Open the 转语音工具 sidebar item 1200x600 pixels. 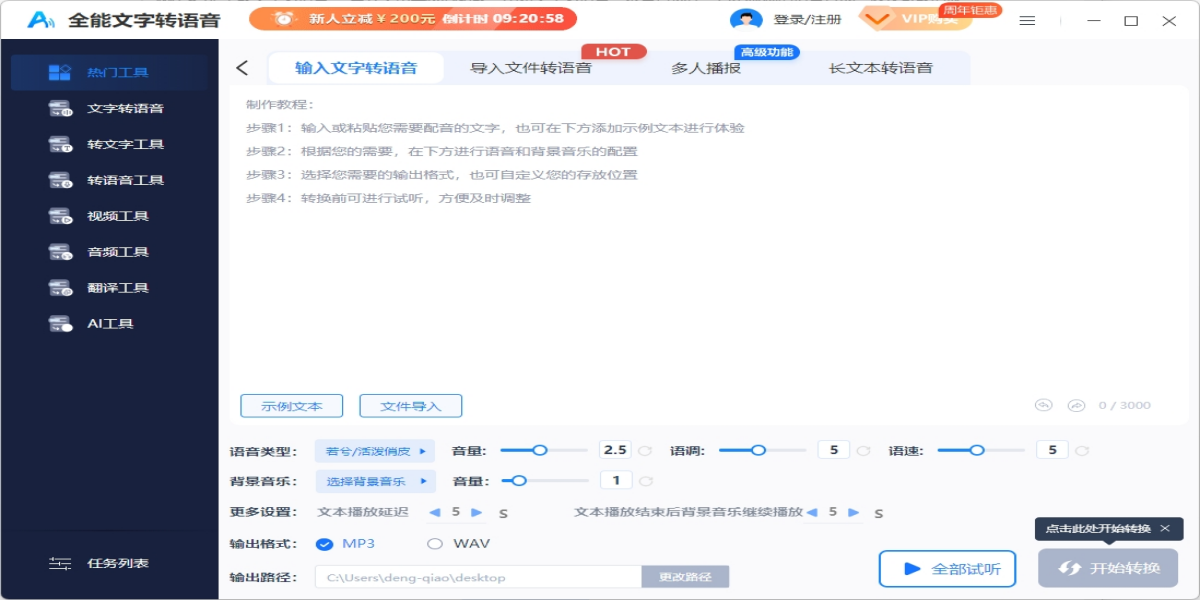(x=109, y=180)
